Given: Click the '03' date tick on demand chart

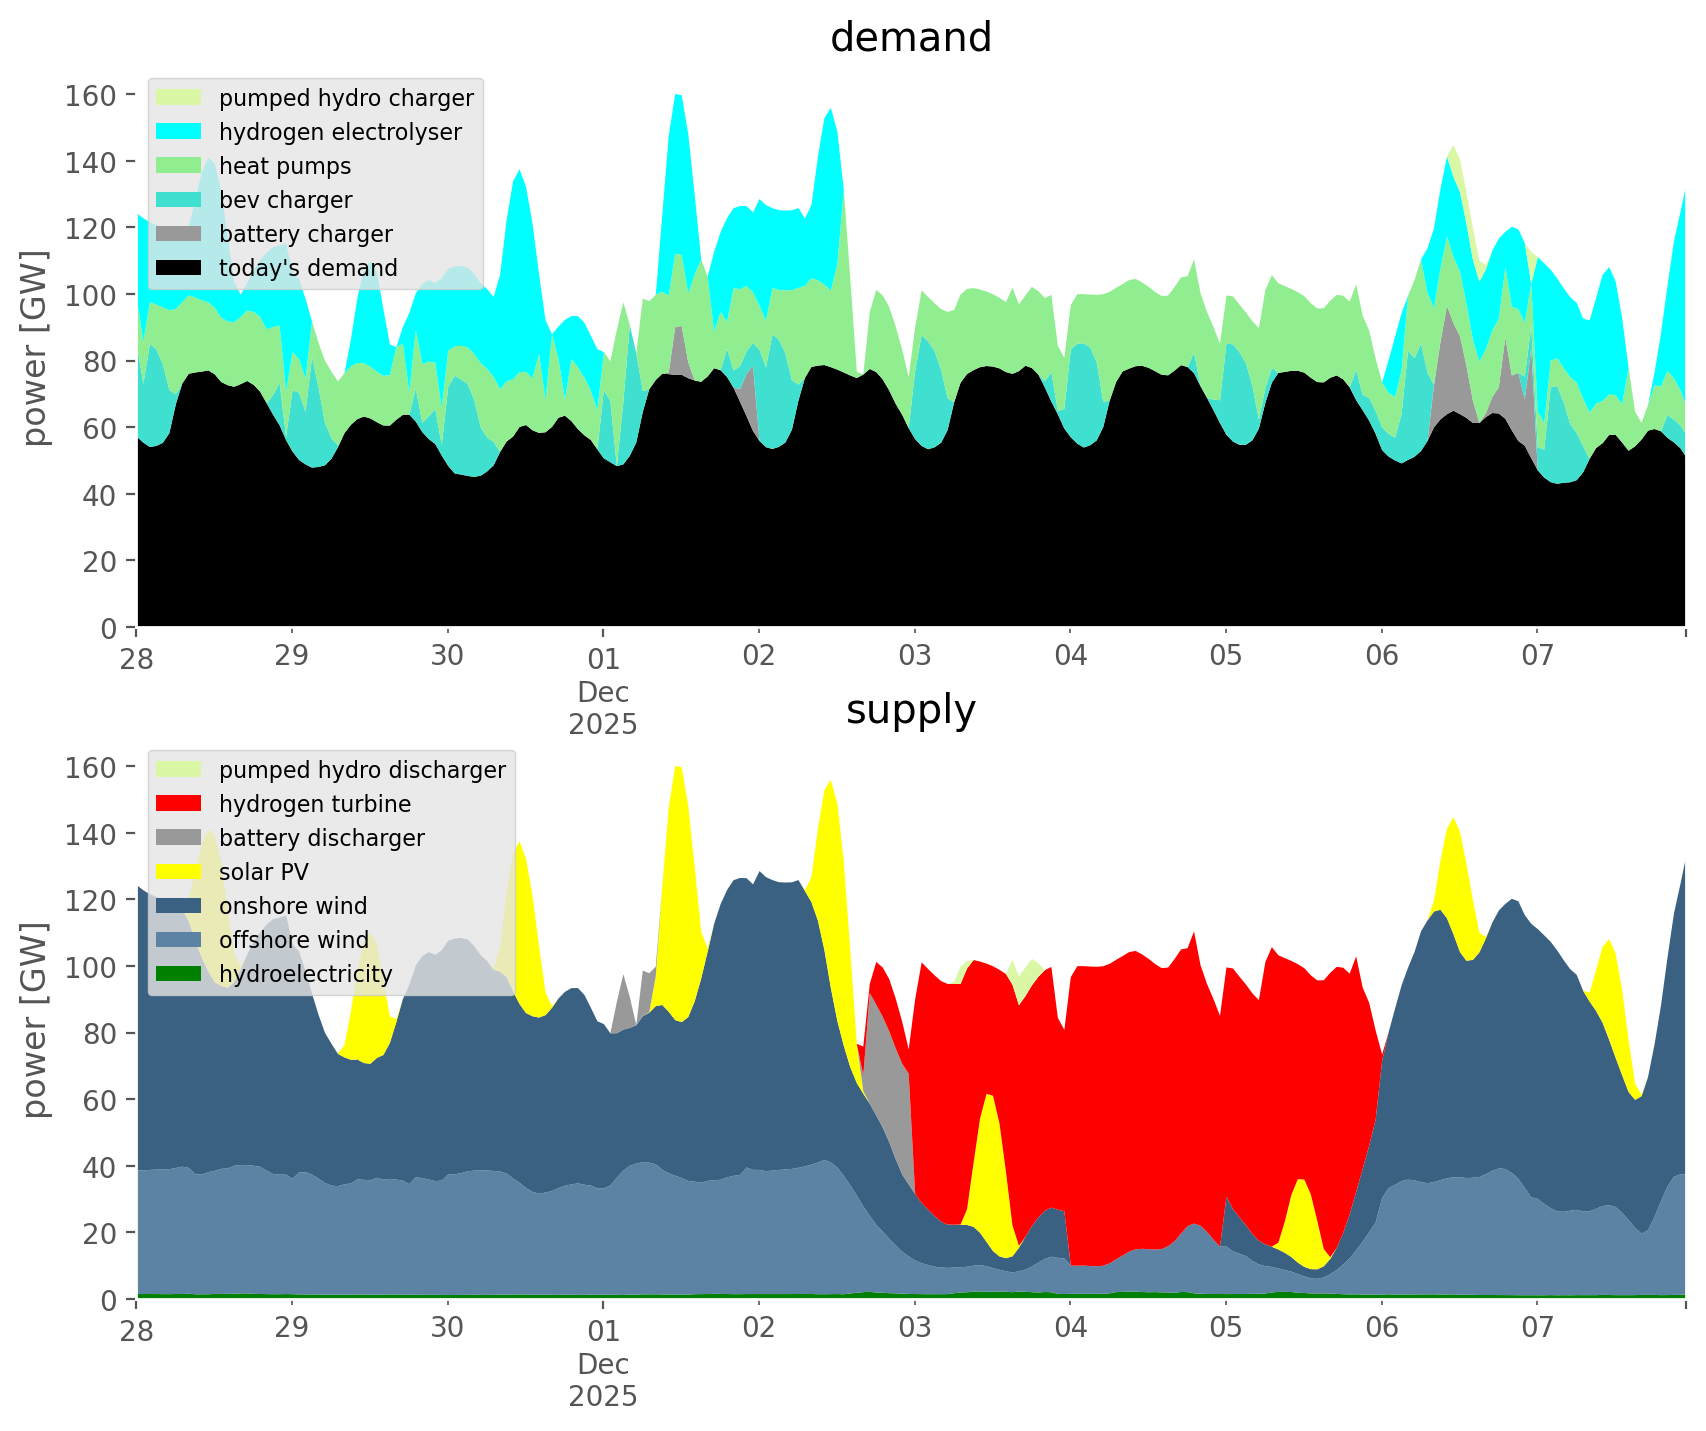Looking at the screenshot, I should click(x=914, y=657).
